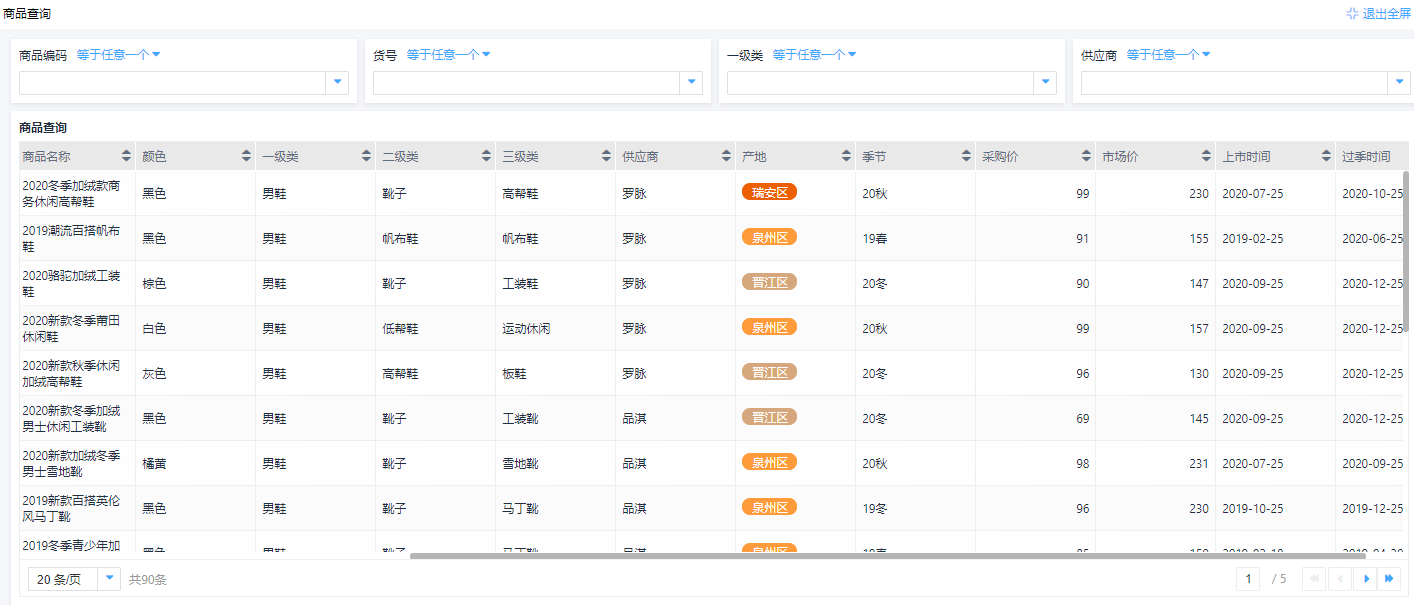The image size is (1414, 605).
Task: Sort by the 商品名称 column sort icon
Action: [126, 156]
